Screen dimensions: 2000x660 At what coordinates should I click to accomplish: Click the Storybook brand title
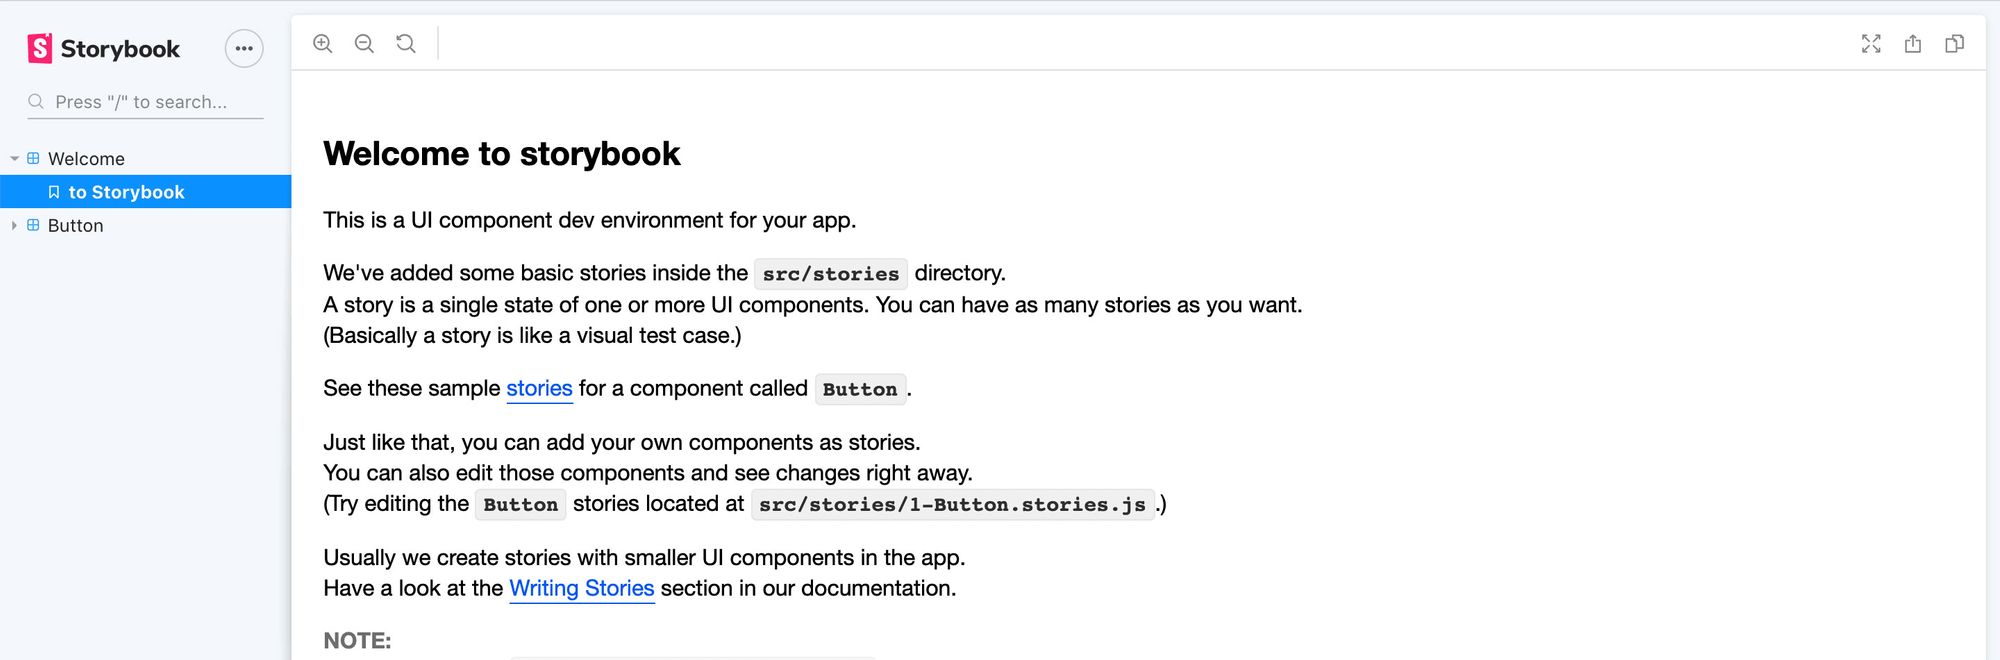(120, 49)
